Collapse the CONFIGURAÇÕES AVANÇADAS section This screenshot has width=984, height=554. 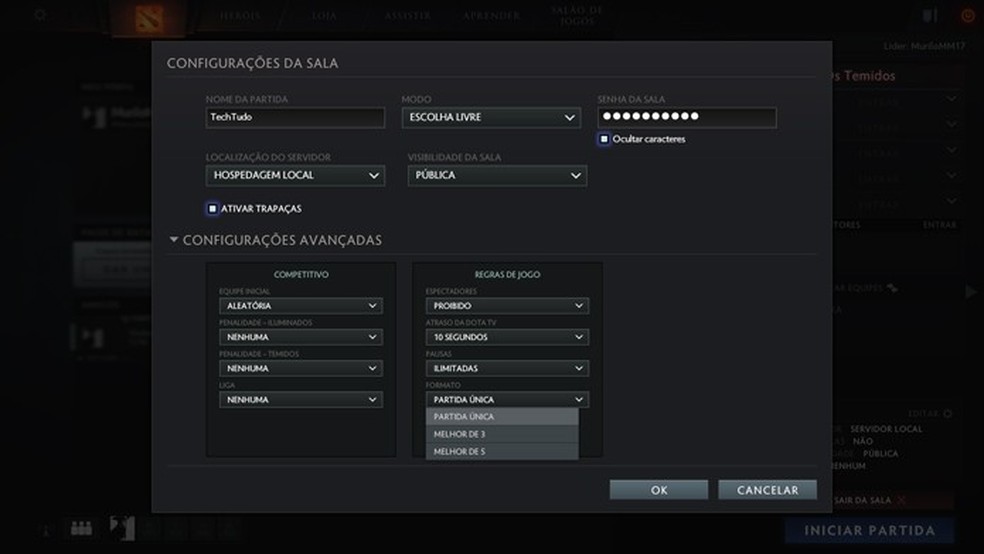[x=174, y=240]
